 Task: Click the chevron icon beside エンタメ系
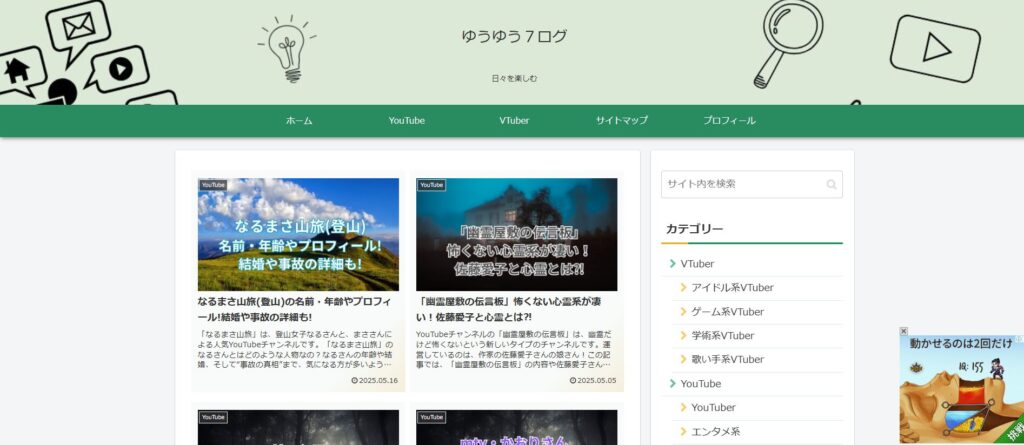click(683, 431)
